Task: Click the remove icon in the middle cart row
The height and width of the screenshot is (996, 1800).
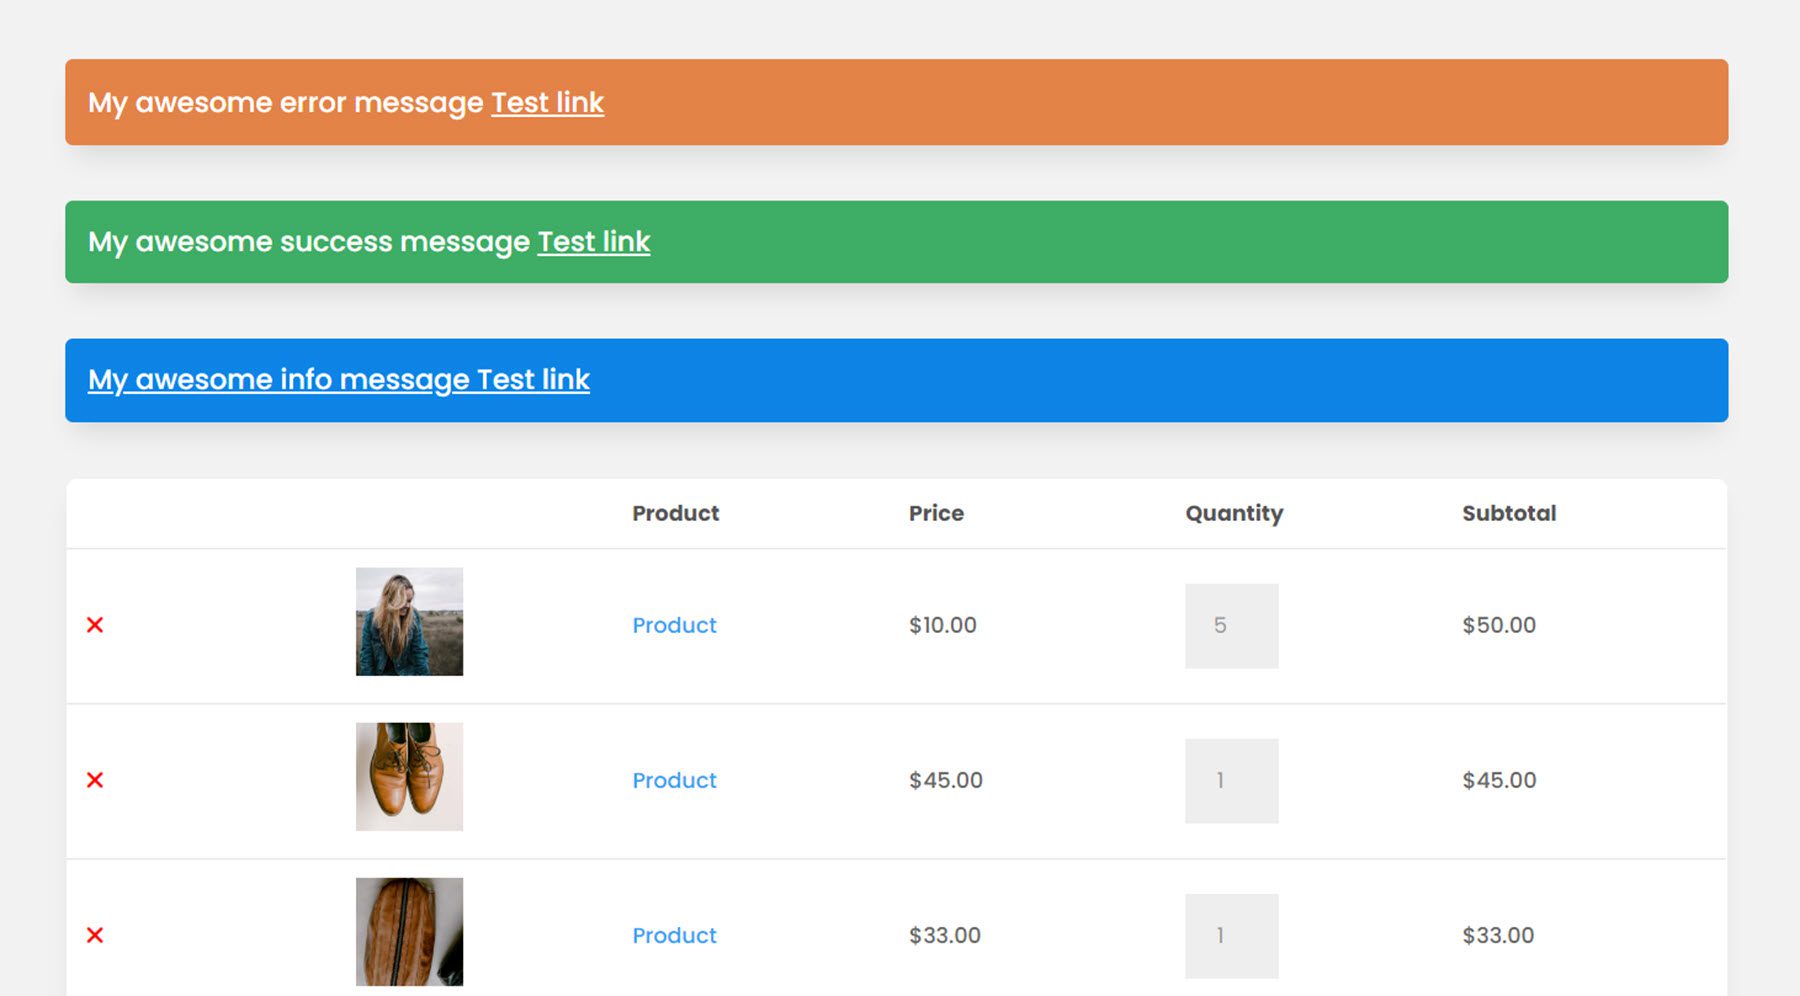Action: click(94, 781)
